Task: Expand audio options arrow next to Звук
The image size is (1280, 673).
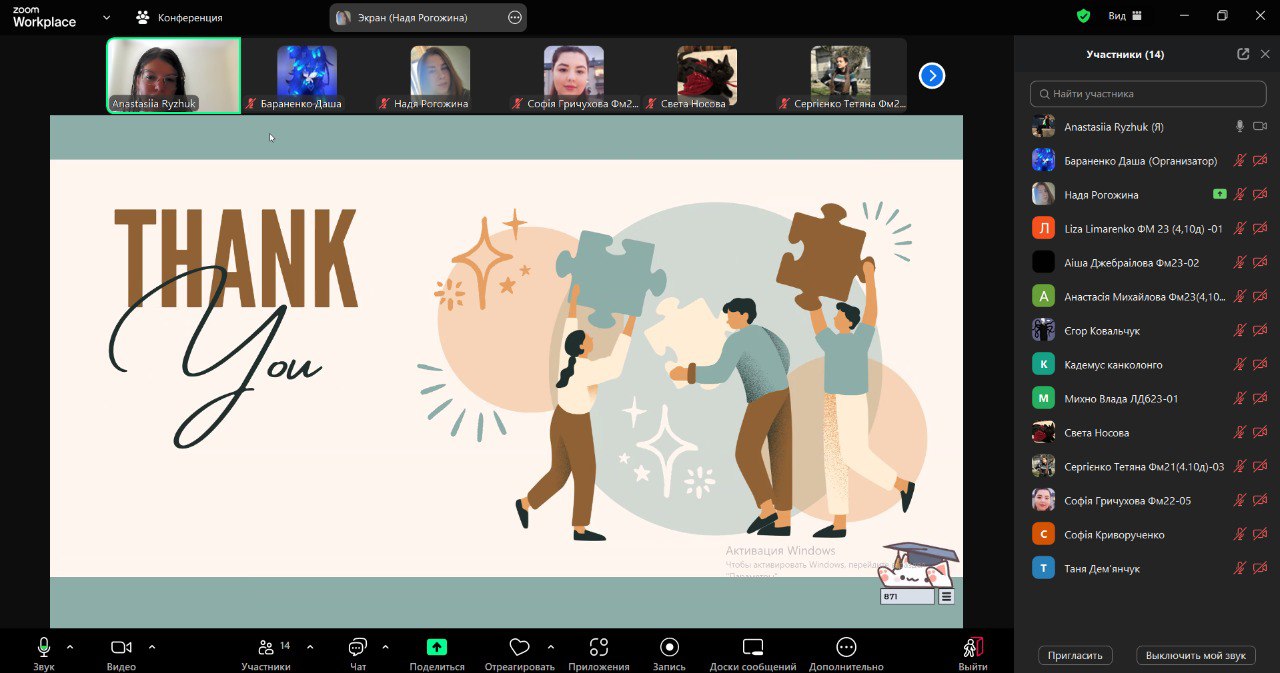Action: pyautogui.click(x=70, y=646)
